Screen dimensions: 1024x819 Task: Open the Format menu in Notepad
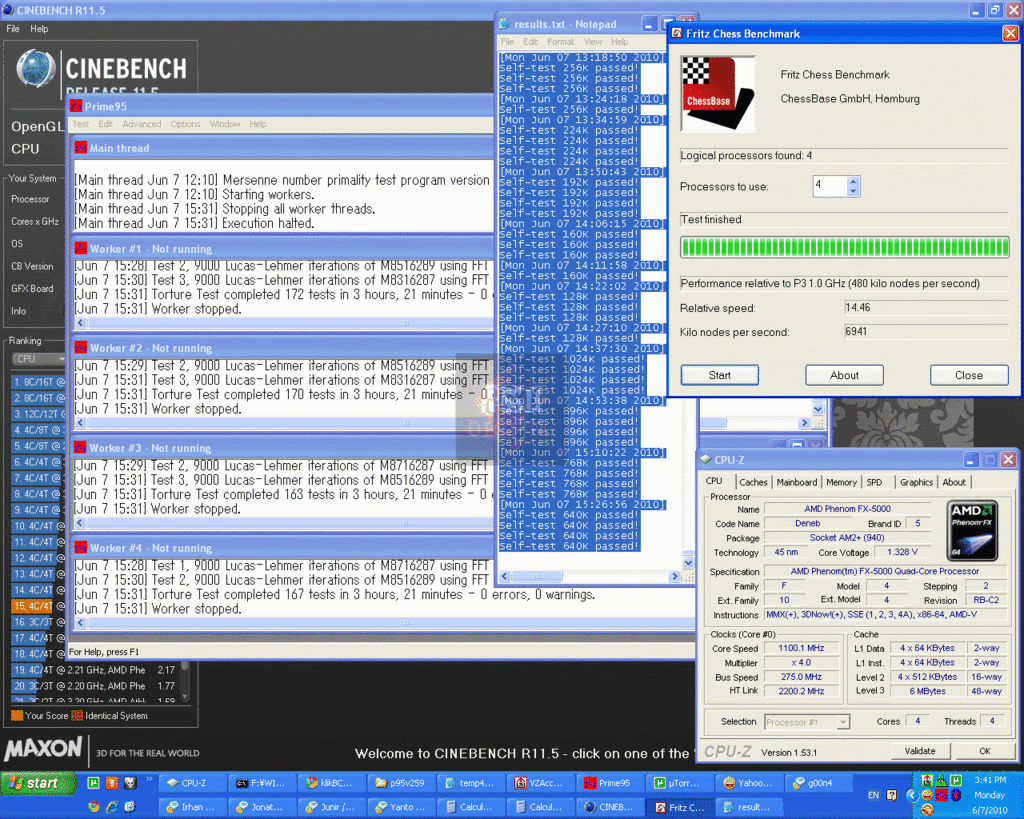click(560, 42)
